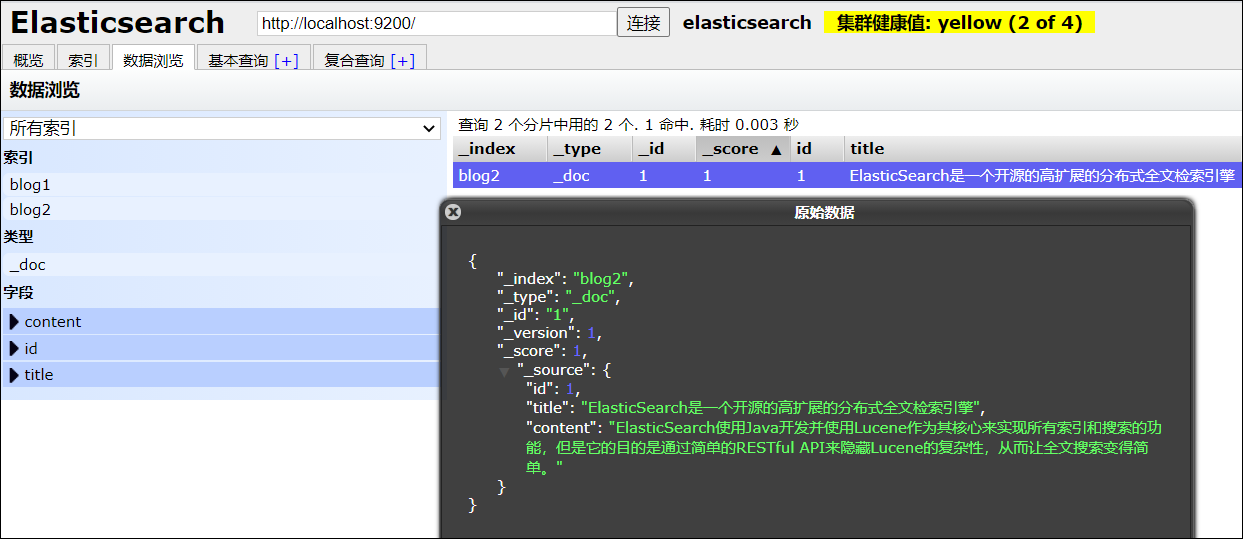
Task: Click the Elasticsearch header title
Action: (x=118, y=22)
